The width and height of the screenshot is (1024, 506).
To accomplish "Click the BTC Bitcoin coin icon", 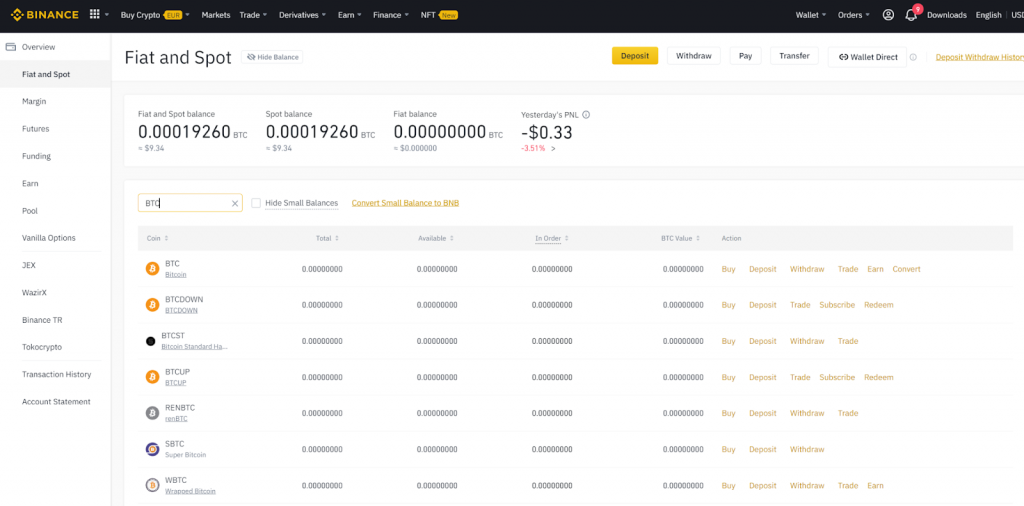I will pos(152,268).
